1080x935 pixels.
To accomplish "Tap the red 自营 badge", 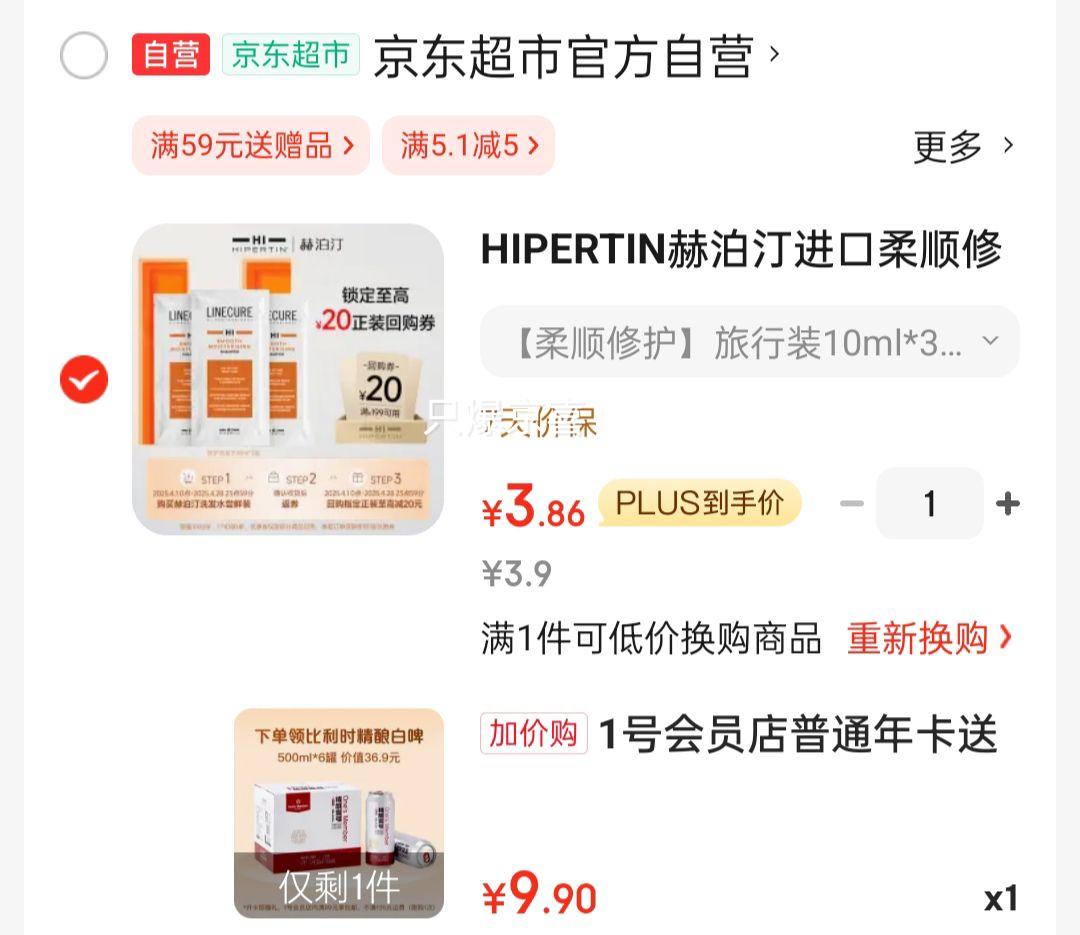I will tap(171, 54).
